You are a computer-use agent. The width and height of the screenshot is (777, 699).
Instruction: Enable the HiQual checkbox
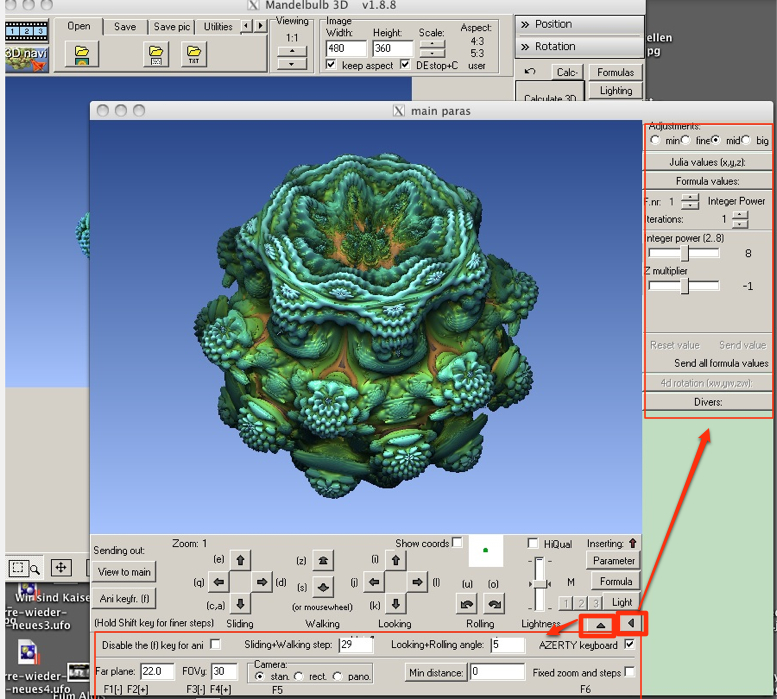coord(533,543)
